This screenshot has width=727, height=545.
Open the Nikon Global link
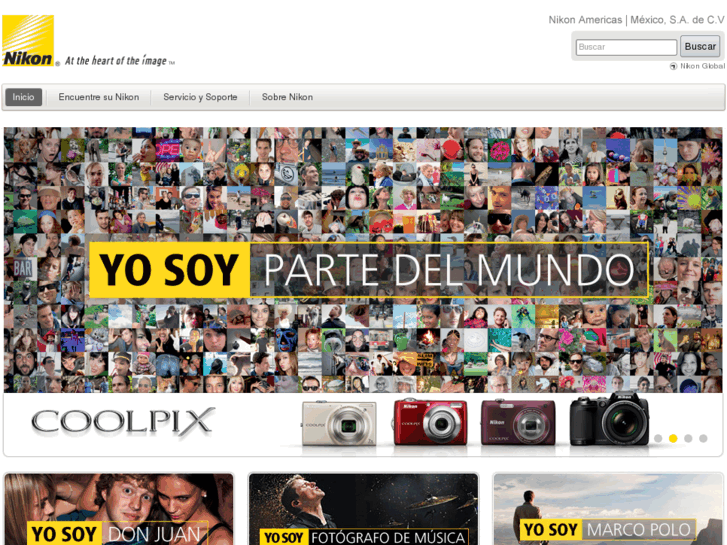[x=702, y=66]
